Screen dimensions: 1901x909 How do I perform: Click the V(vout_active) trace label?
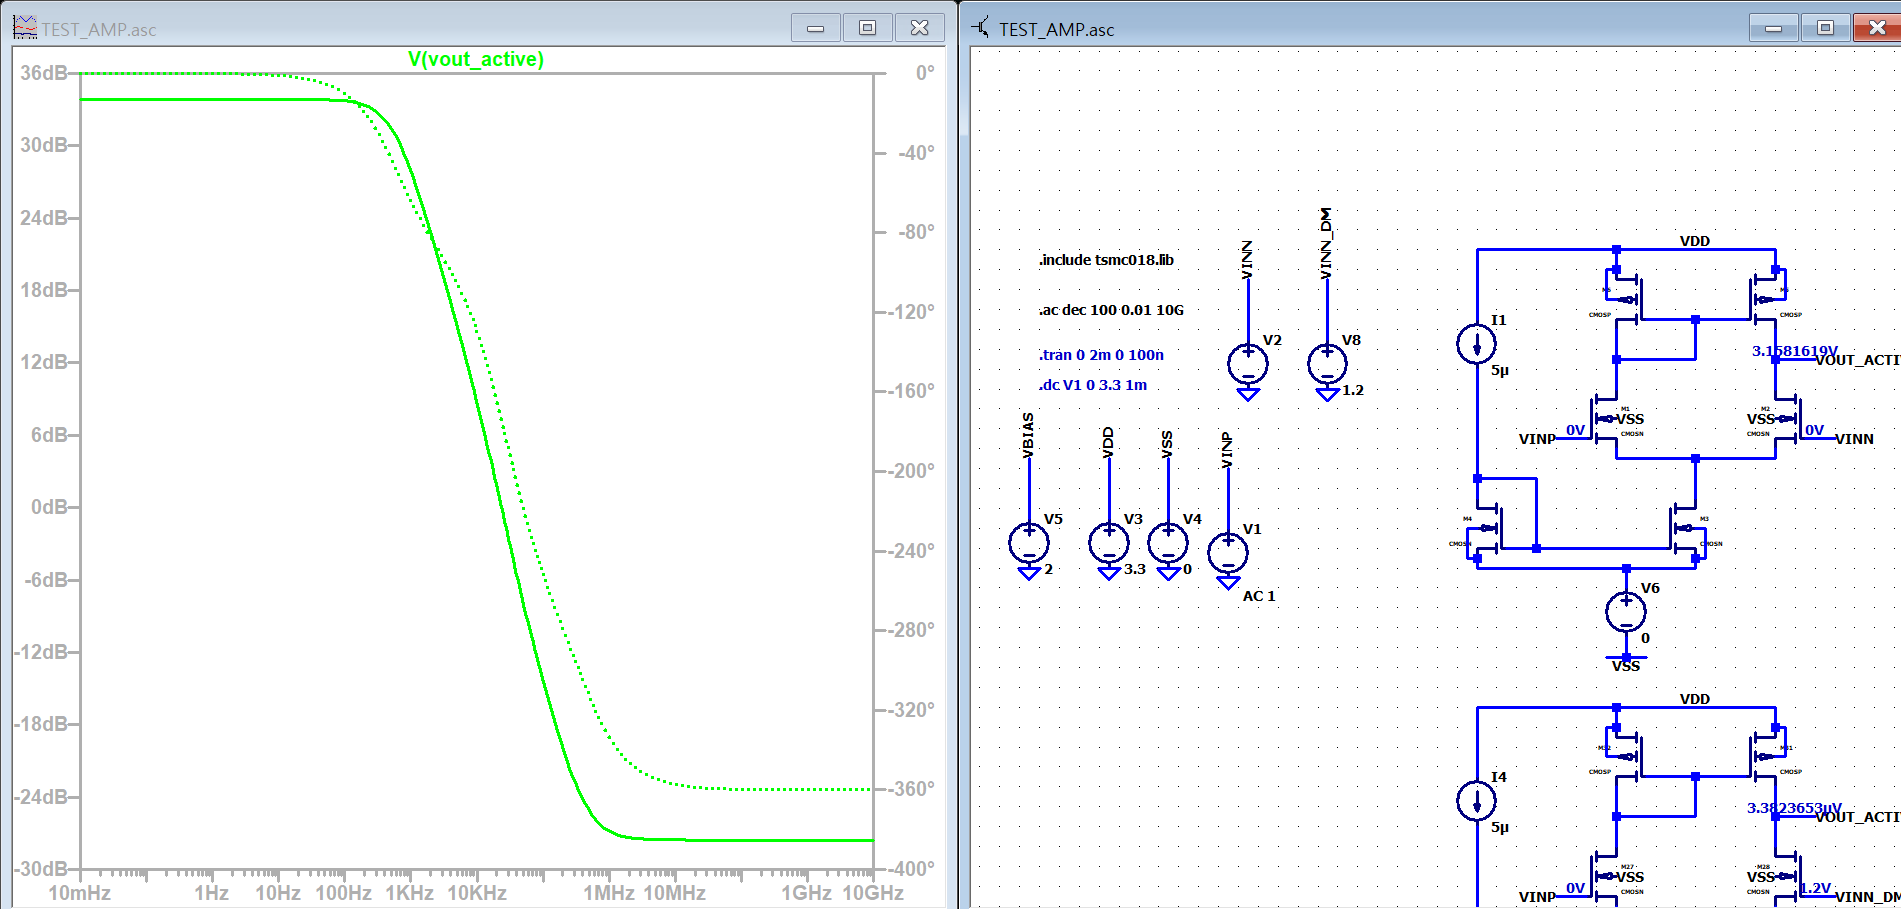coord(476,59)
